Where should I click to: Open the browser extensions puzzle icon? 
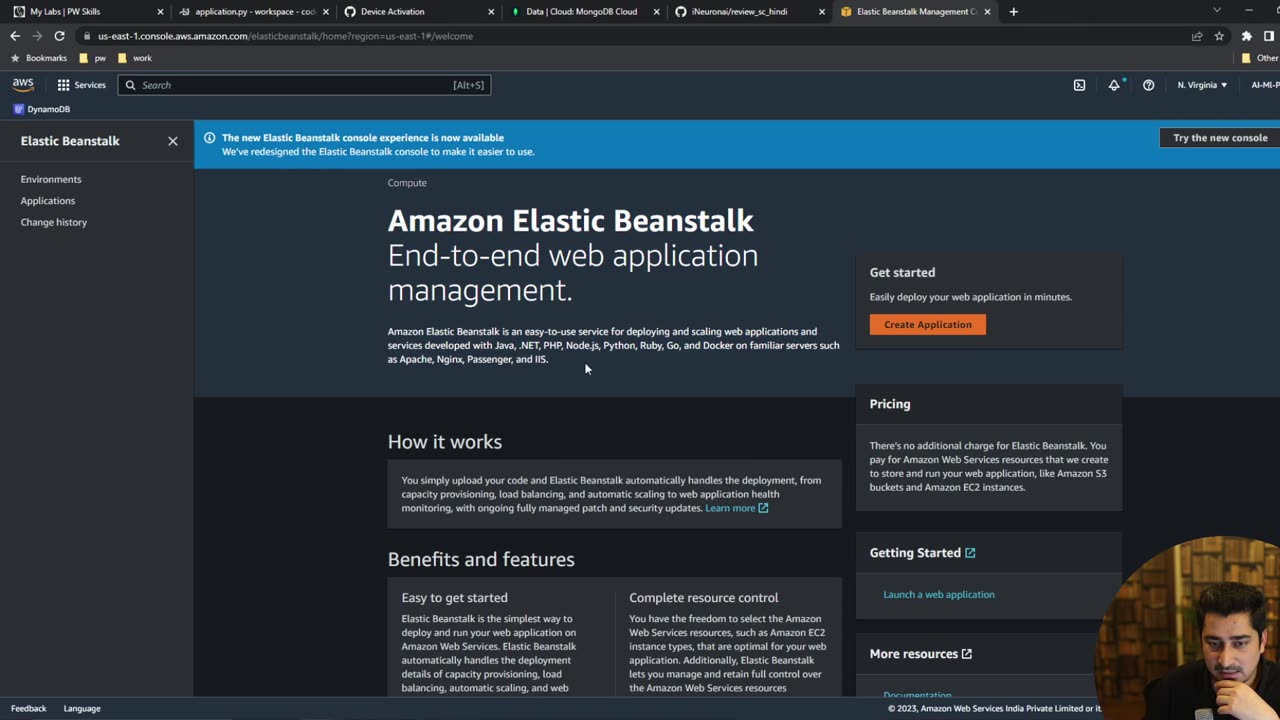[1247, 36]
